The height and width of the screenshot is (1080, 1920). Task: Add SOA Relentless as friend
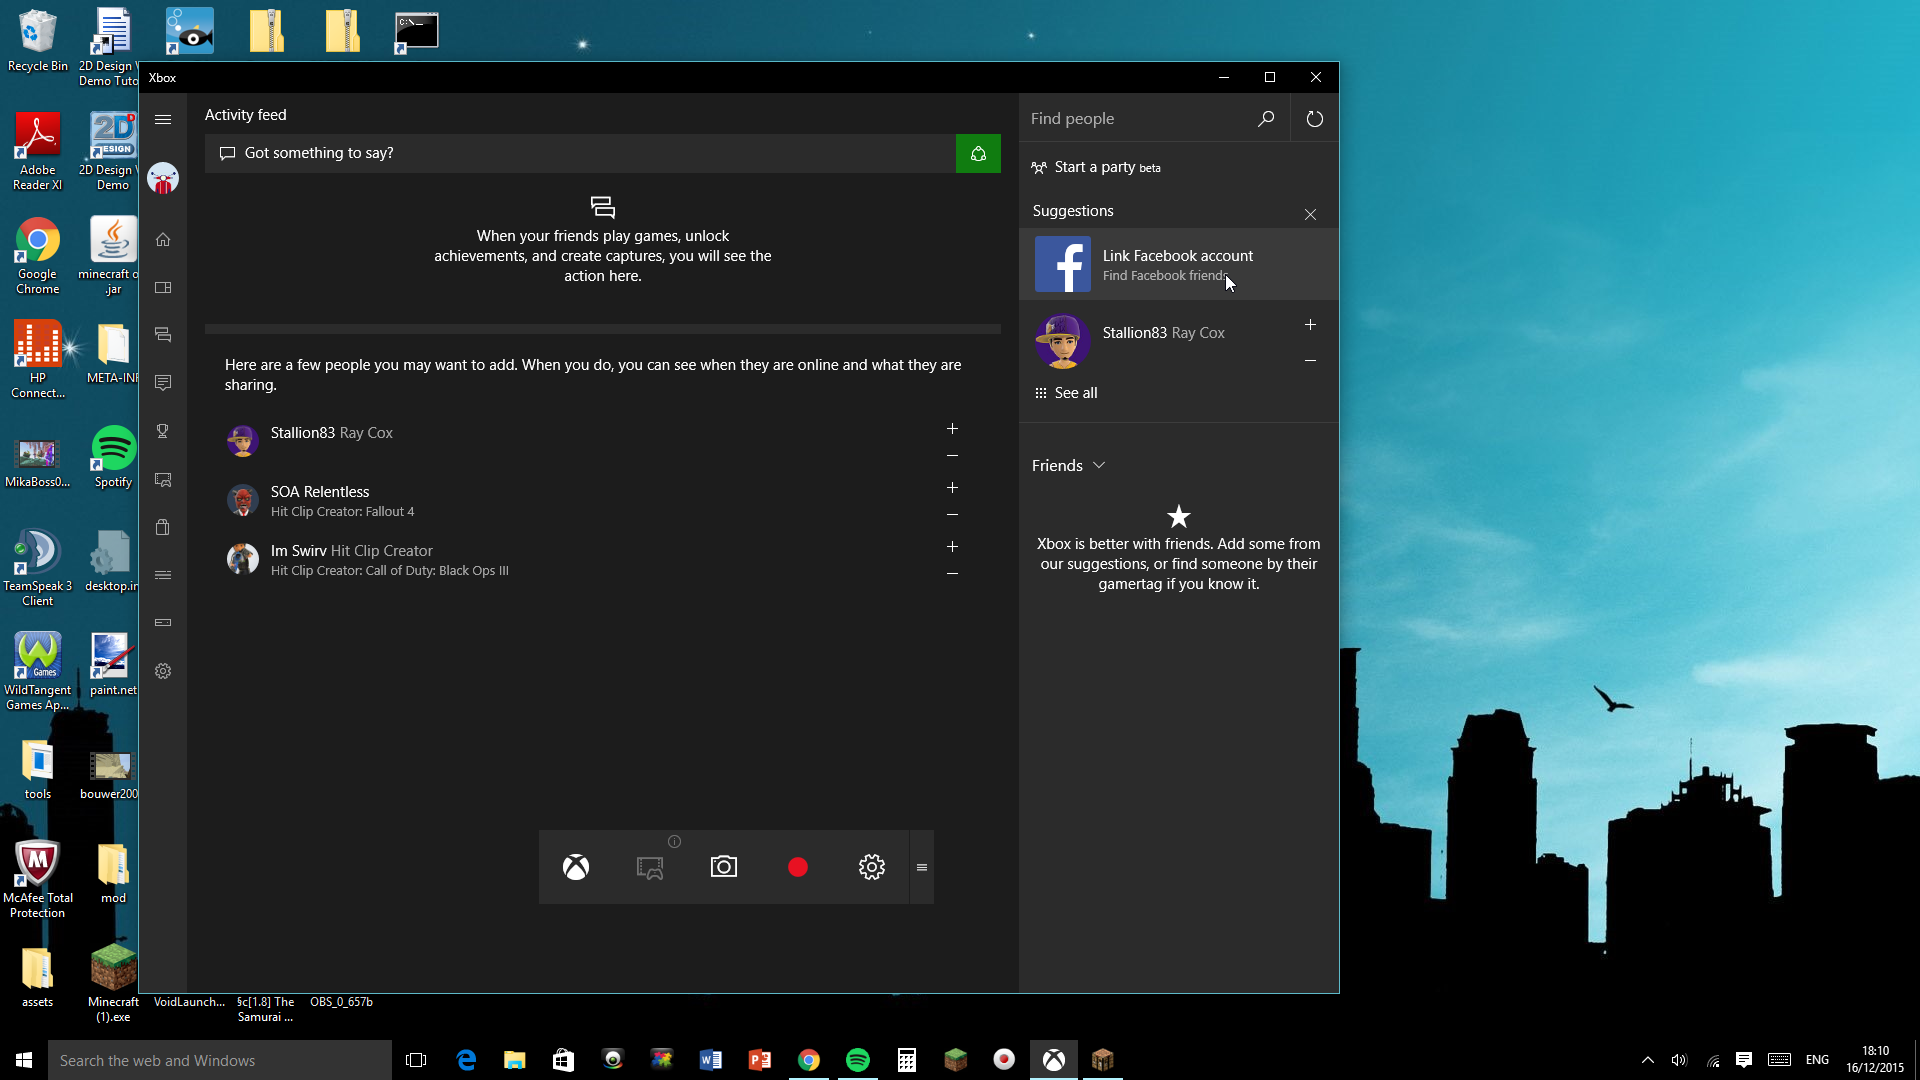[952, 487]
